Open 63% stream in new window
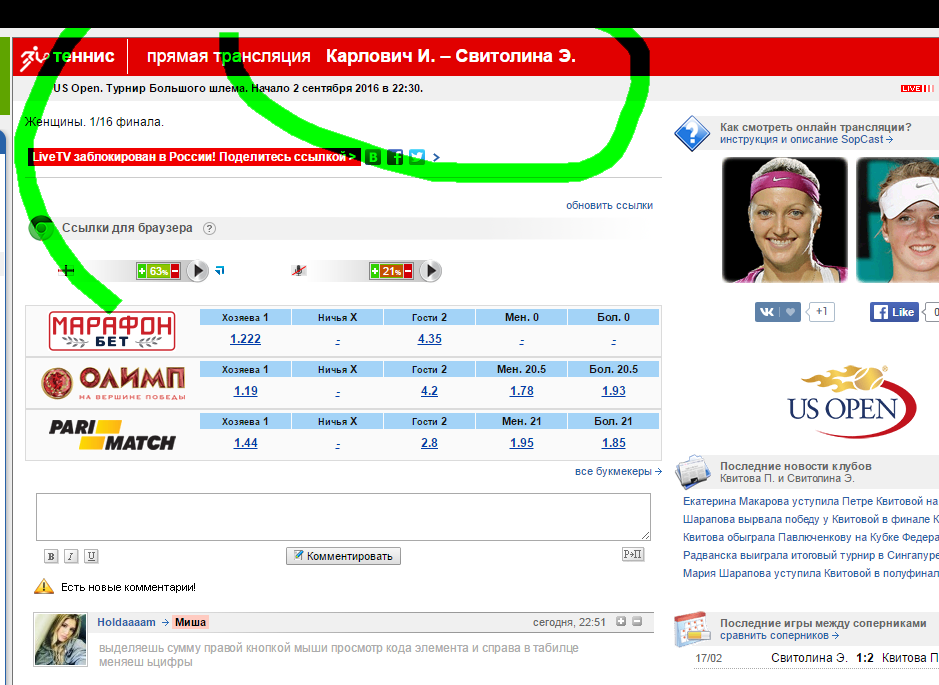Viewport: 939px width, 685px height. [x=220, y=271]
